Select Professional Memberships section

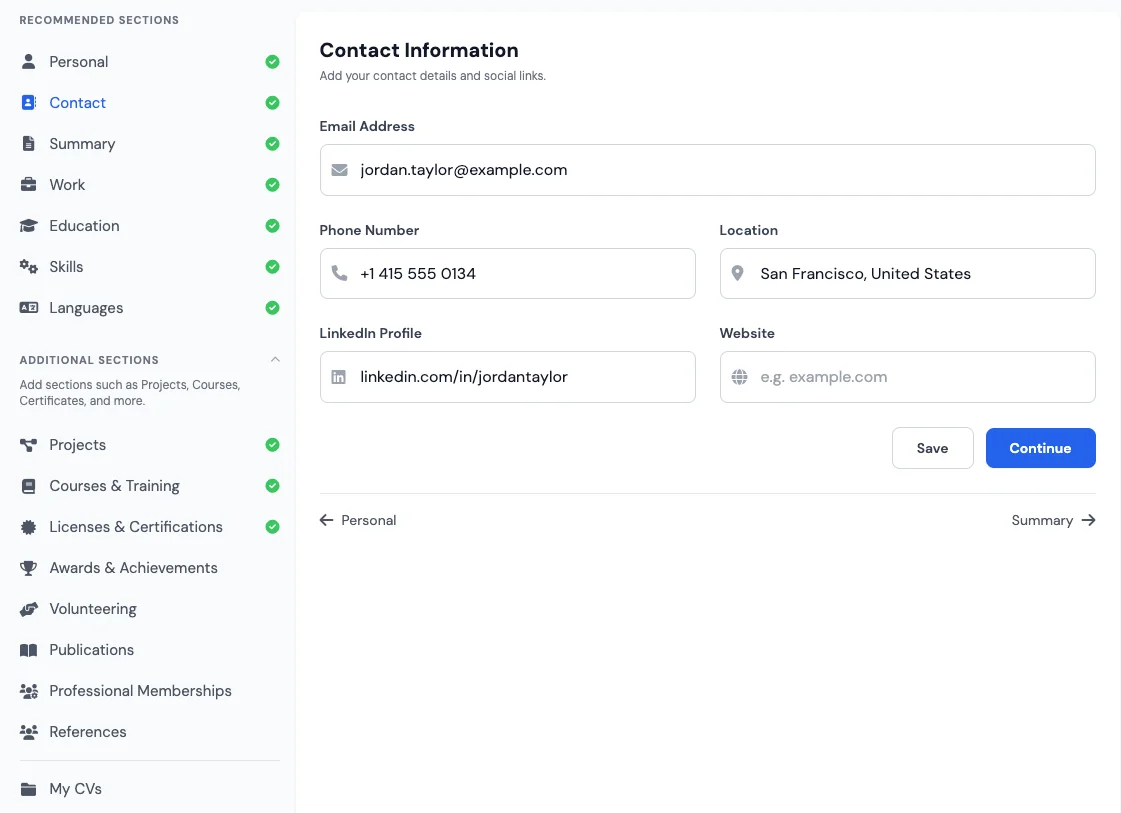click(149, 691)
